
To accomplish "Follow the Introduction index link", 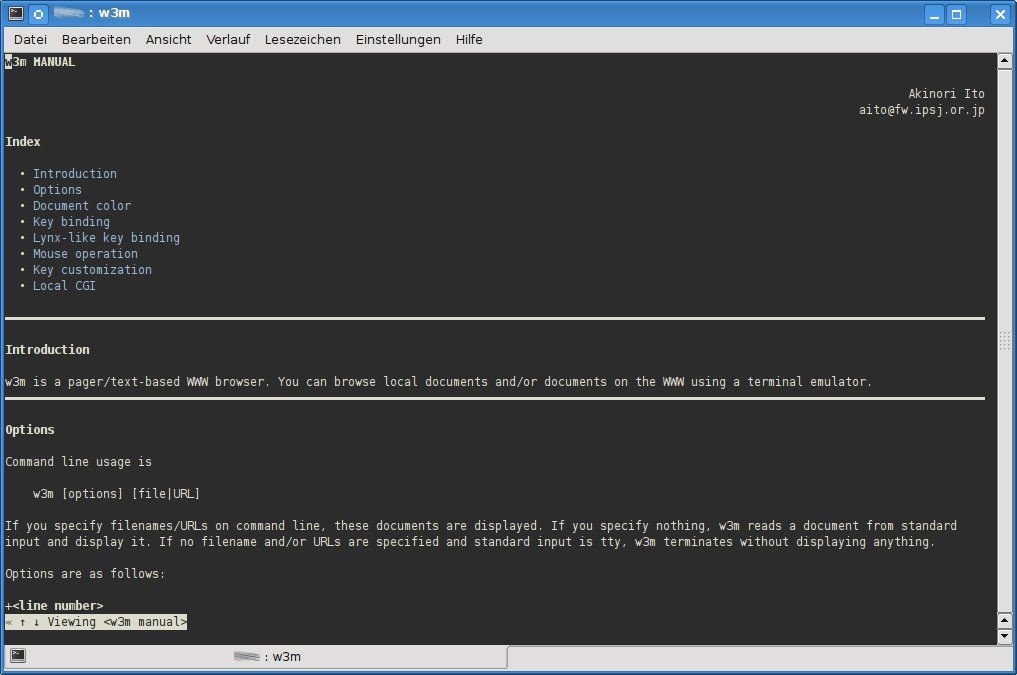I will point(75,174).
